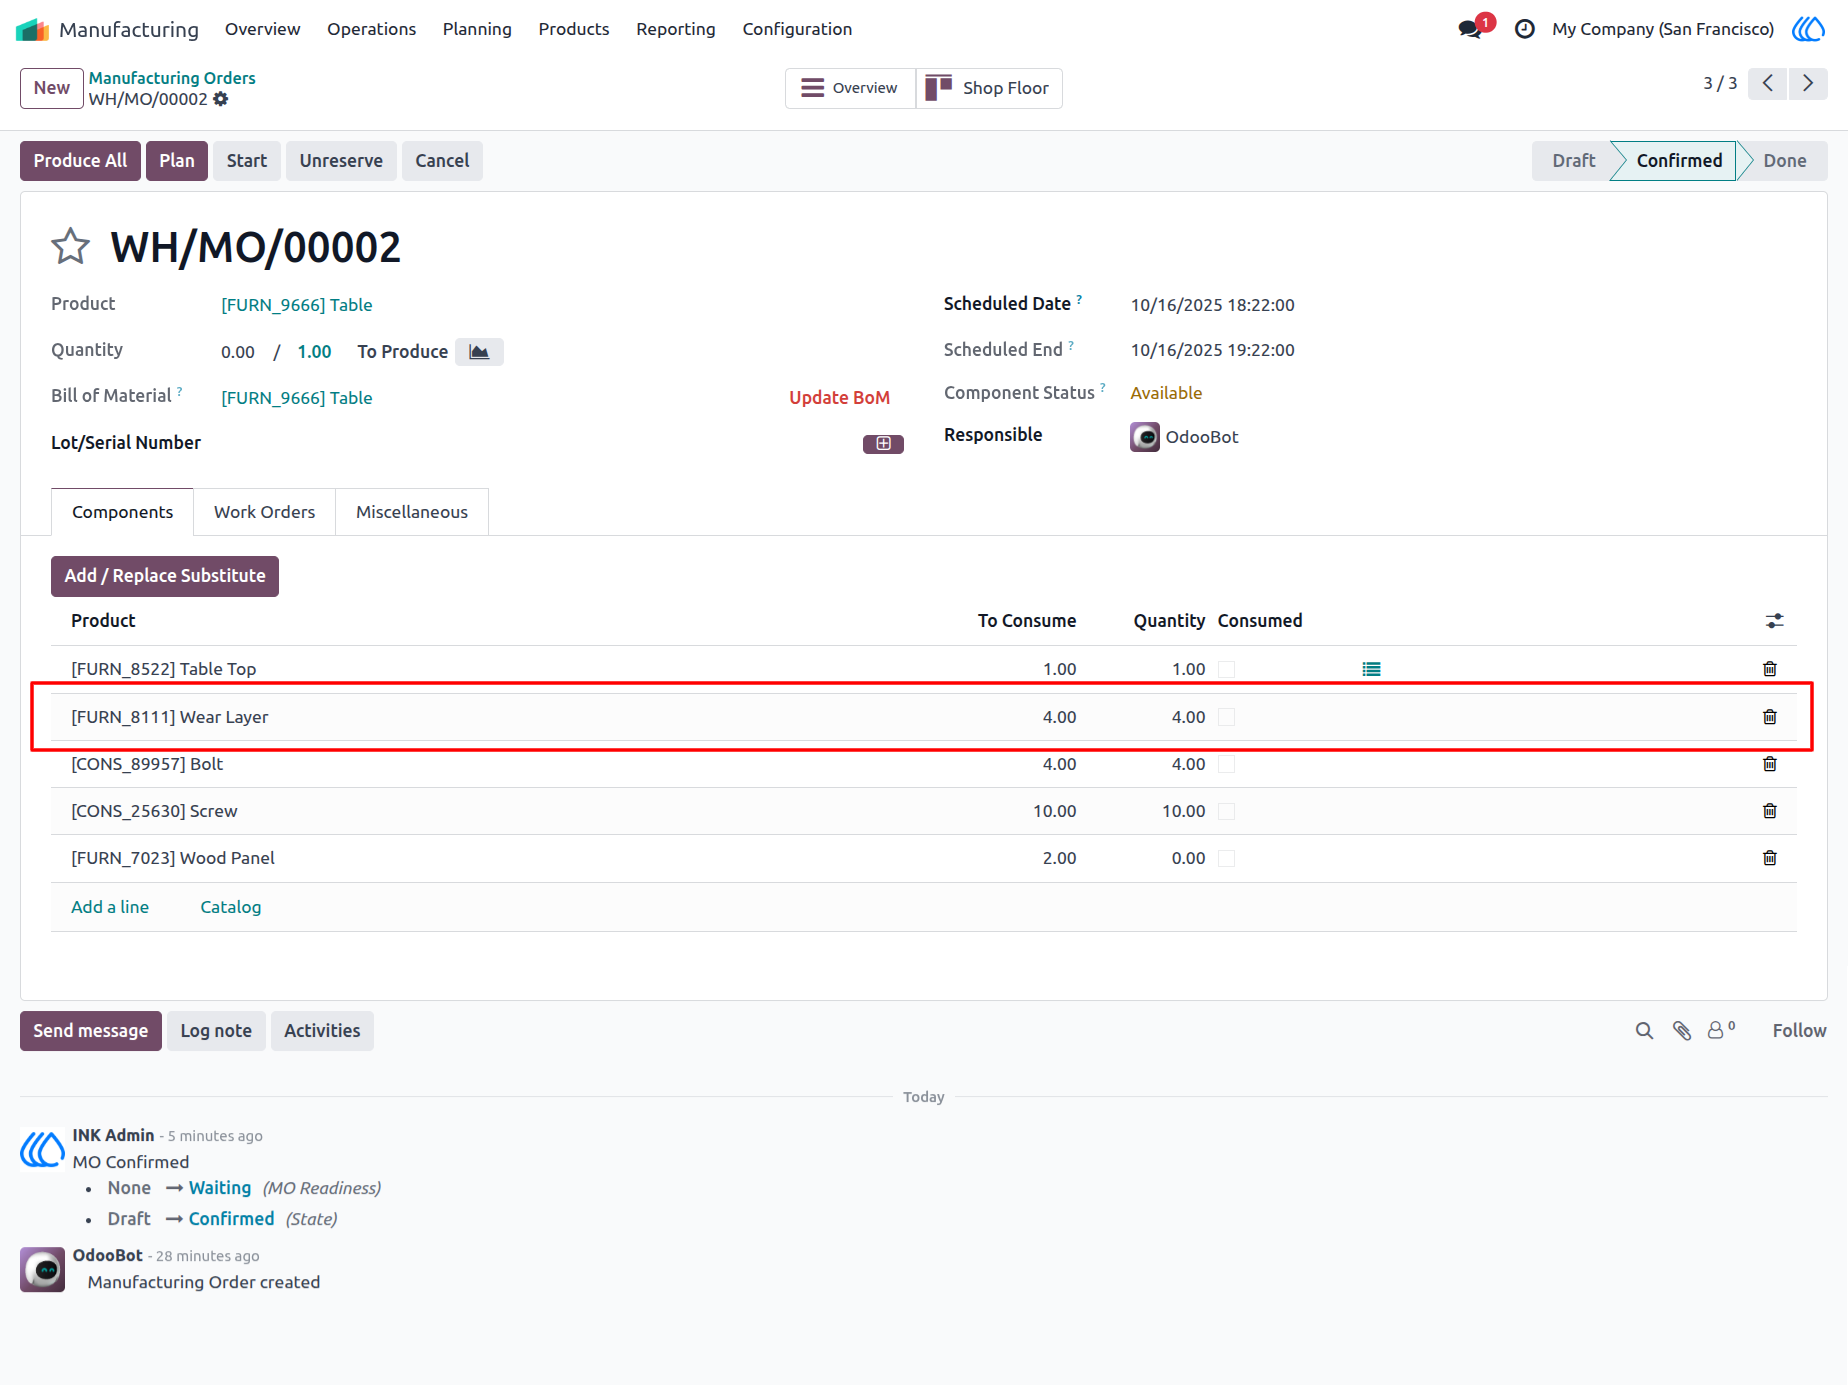Image resolution: width=1848 pixels, height=1387 pixels.
Task: Delete the Wear Layer component line
Action: [x=1770, y=717]
